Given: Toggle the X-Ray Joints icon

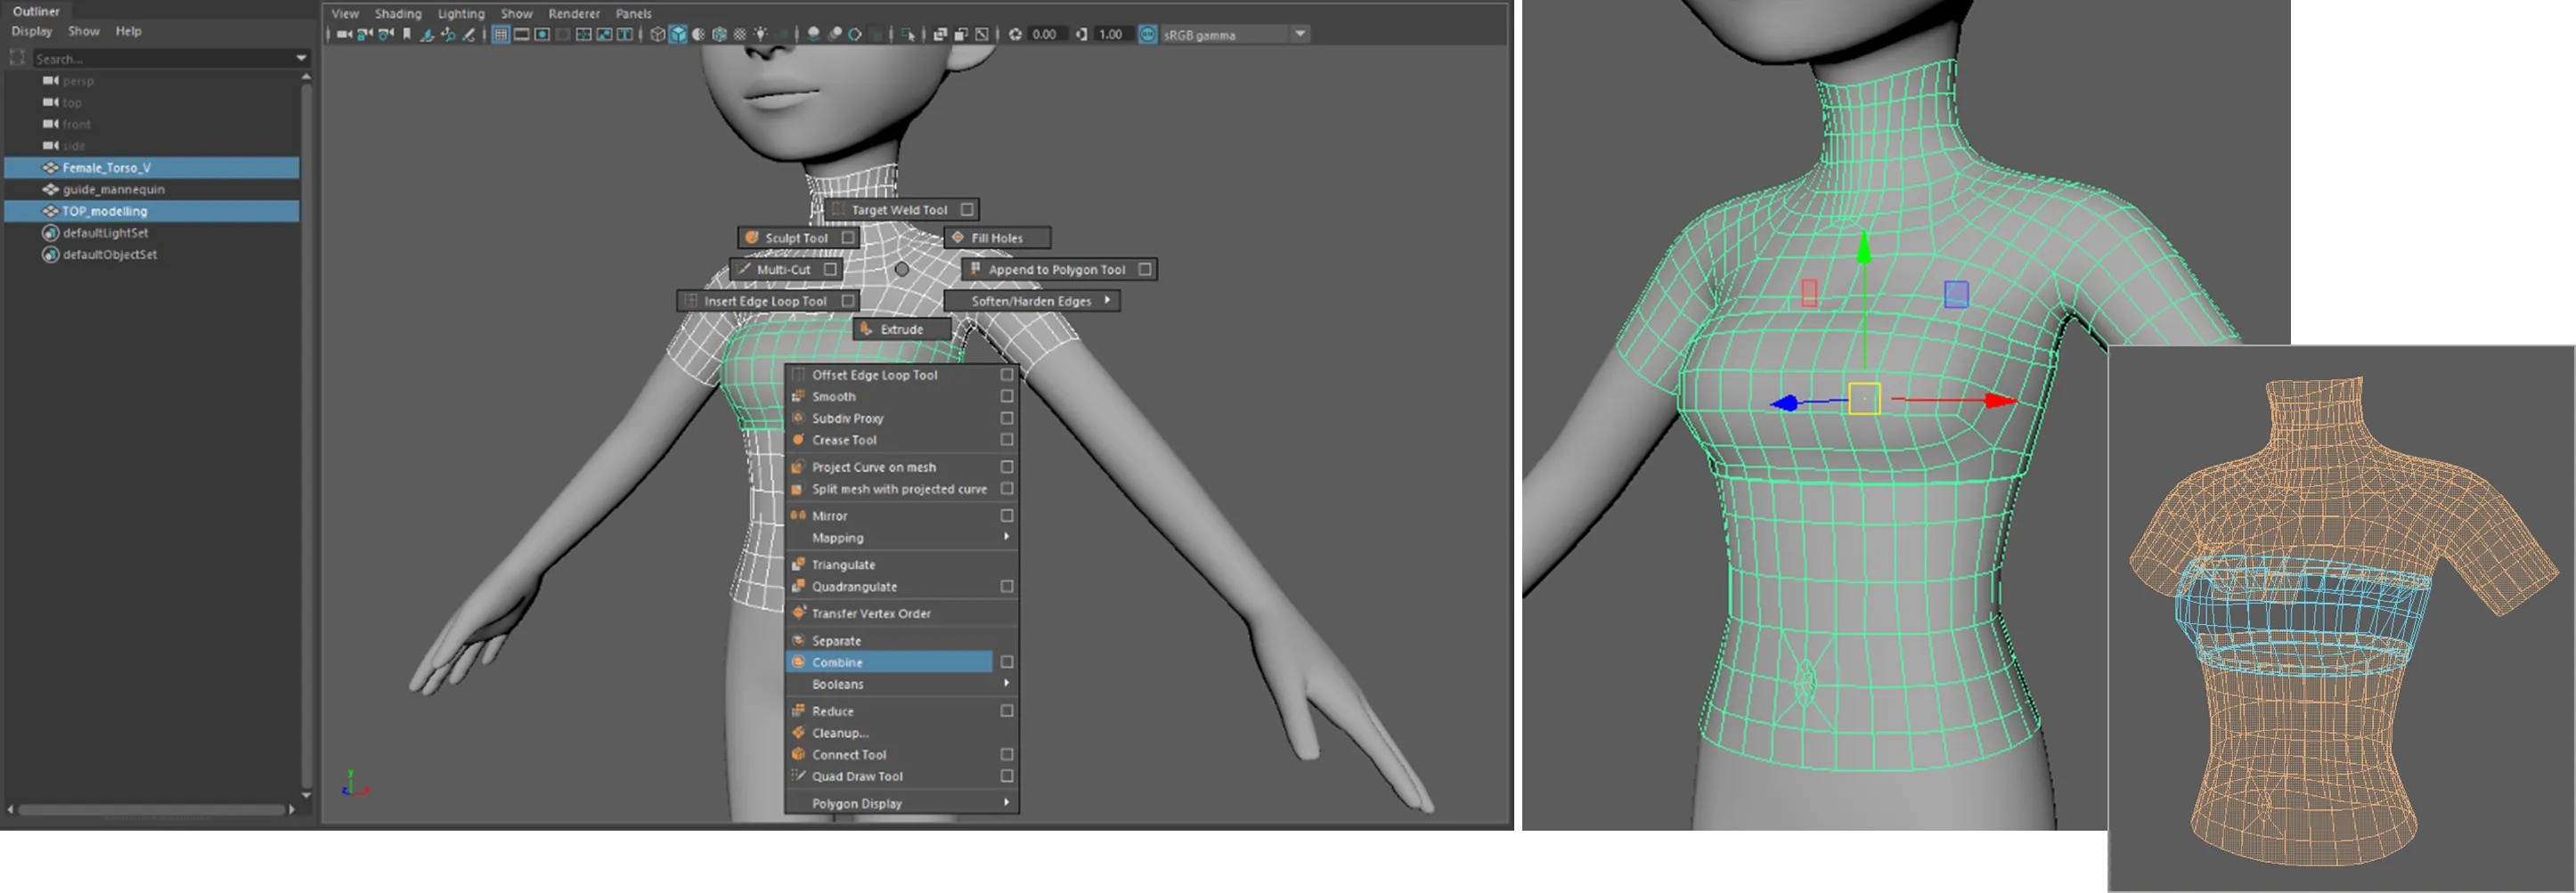Looking at the screenshot, I should click(982, 34).
